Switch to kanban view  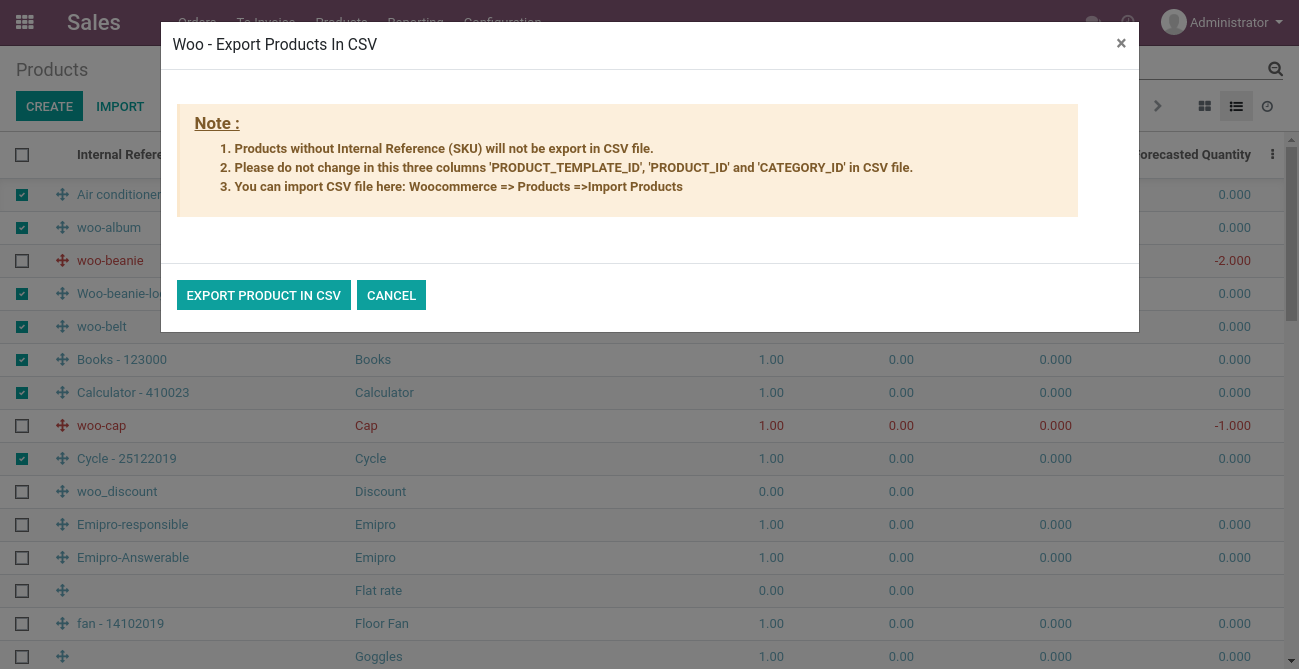[x=1205, y=106]
